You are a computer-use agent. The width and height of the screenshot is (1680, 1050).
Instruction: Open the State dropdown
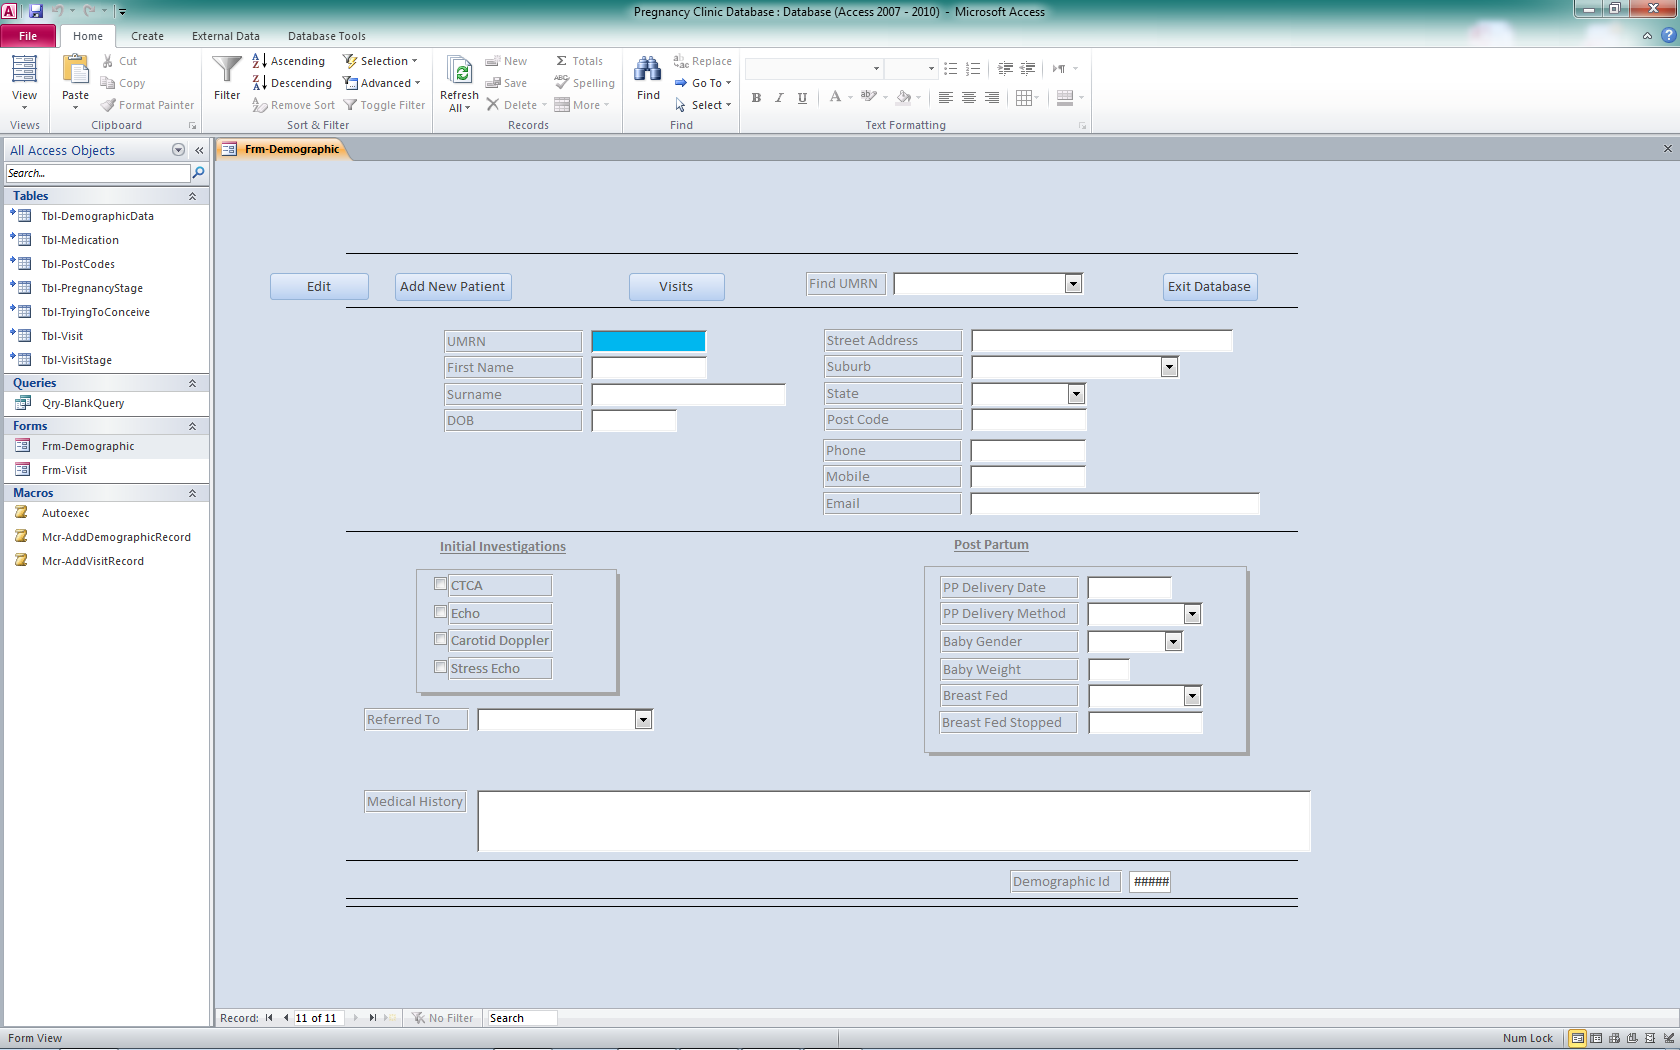pos(1076,394)
